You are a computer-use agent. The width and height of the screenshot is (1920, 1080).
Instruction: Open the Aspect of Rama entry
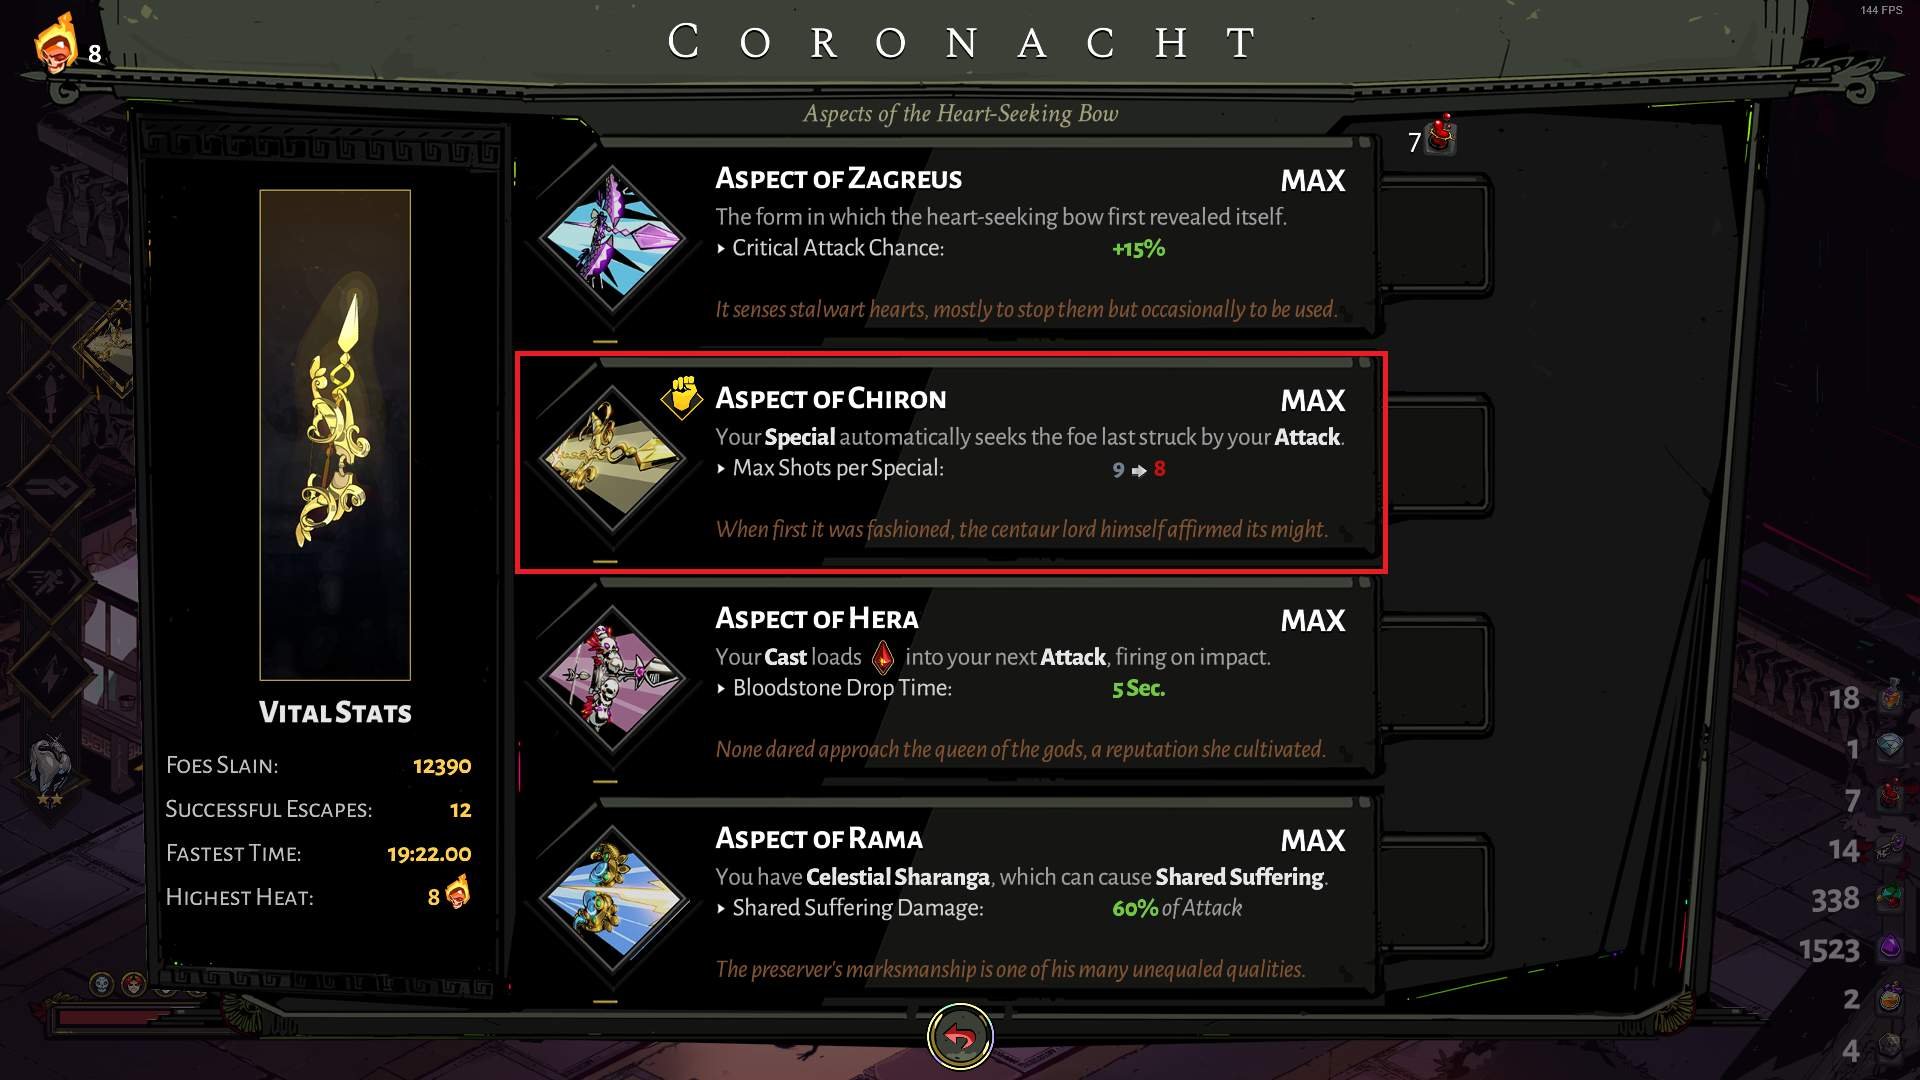(950, 902)
